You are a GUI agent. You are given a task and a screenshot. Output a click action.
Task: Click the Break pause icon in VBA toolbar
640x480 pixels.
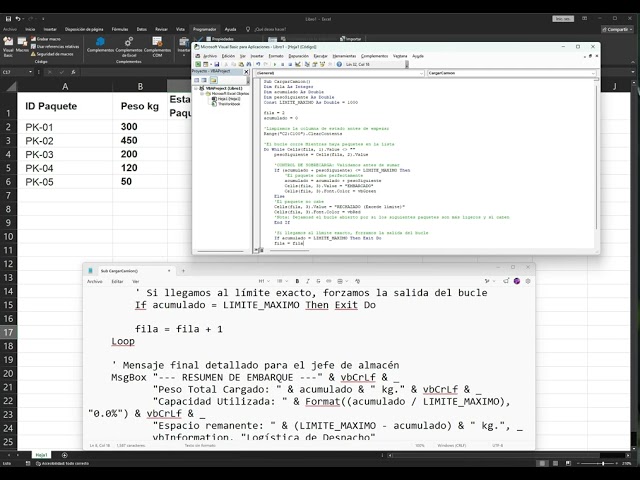point(282,64)
